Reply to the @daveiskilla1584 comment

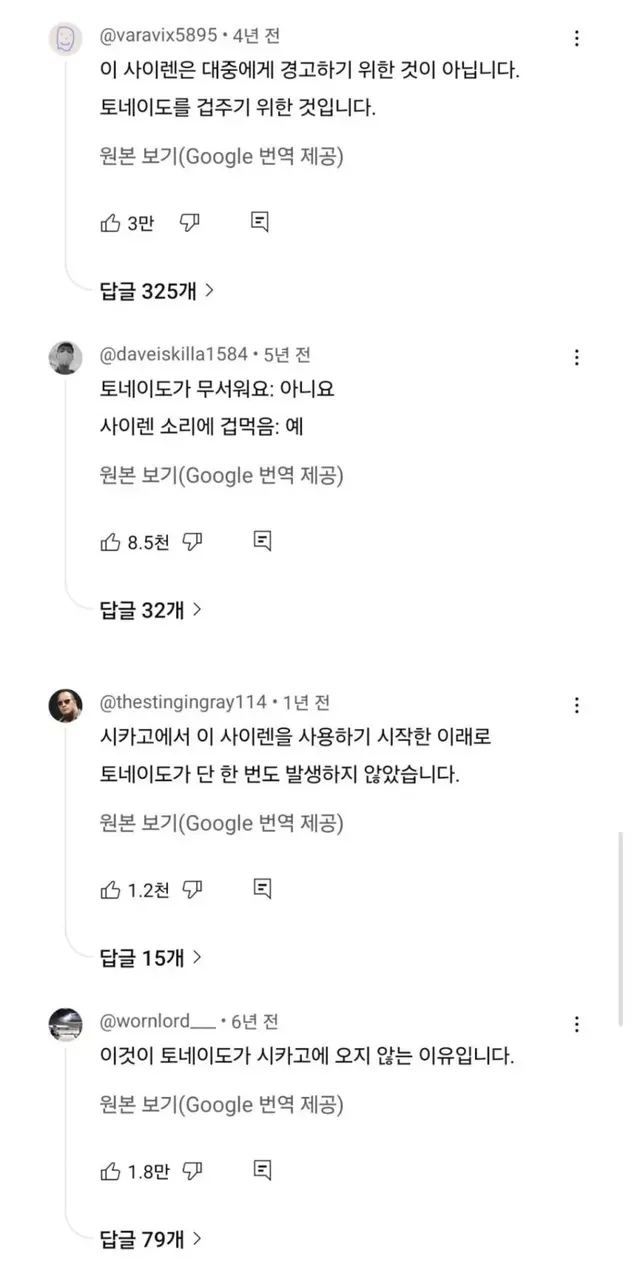(262, 542)
